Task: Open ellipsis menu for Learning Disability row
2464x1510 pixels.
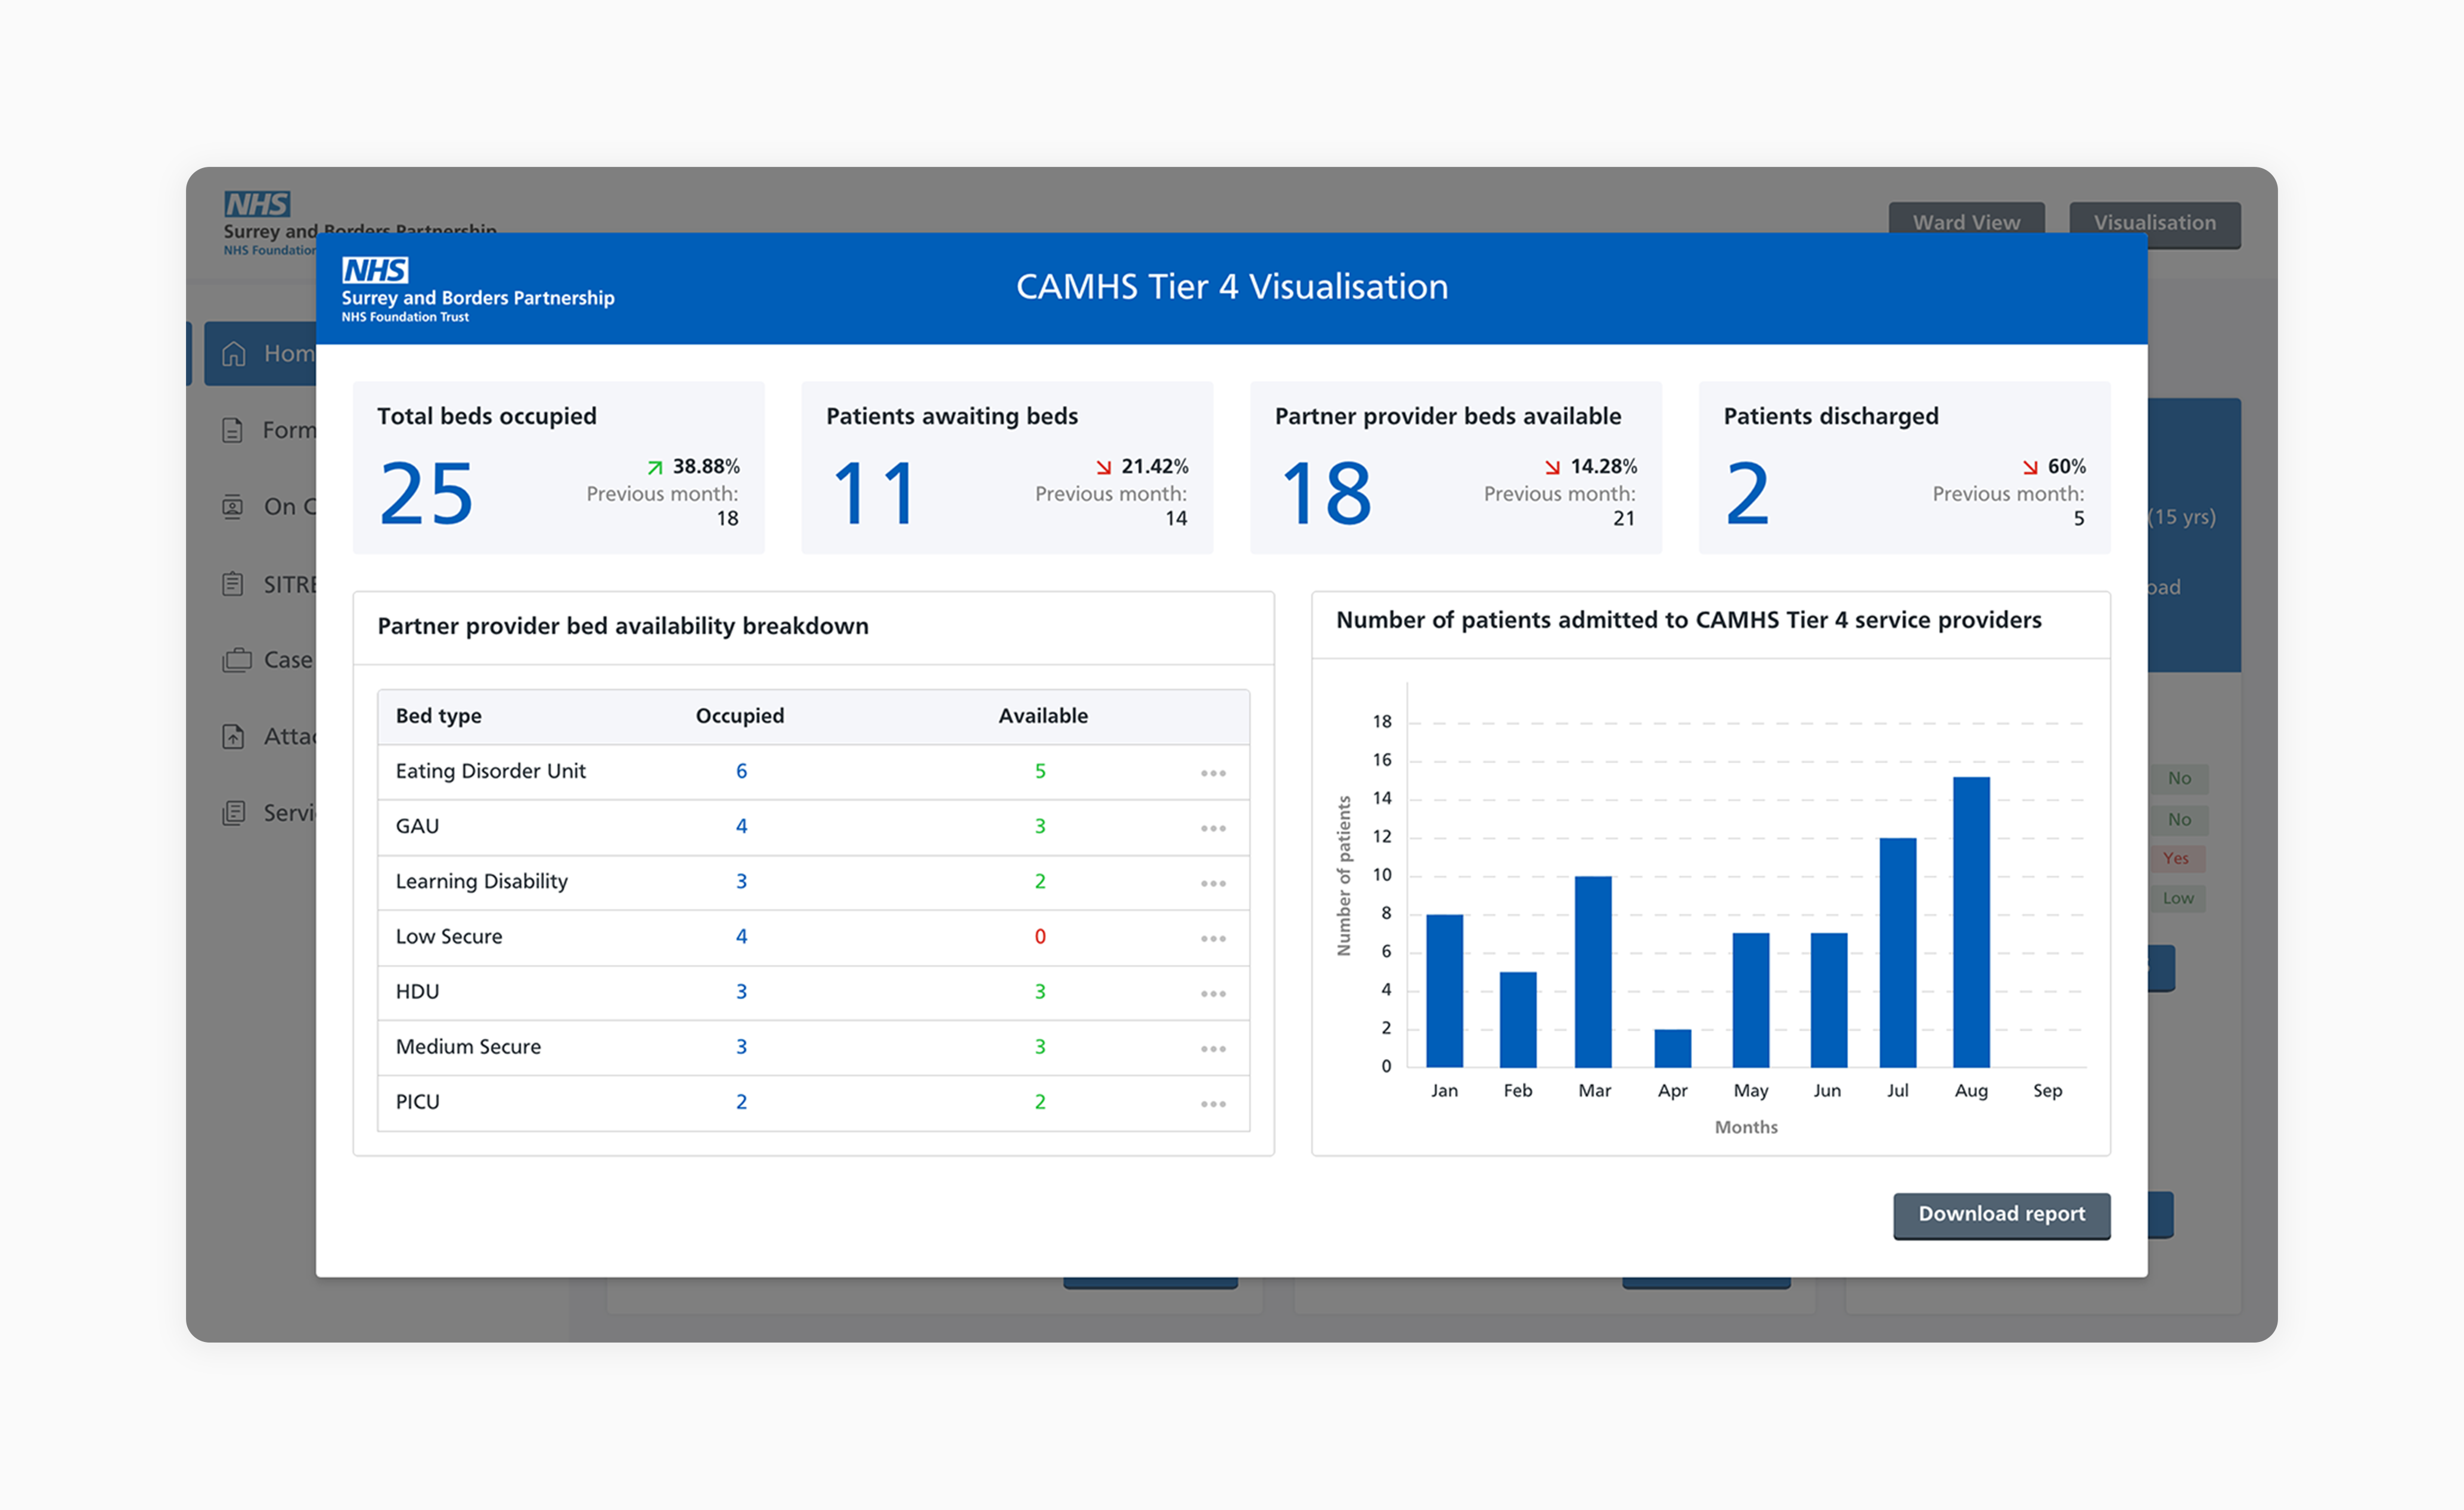Action: (x=1212, y=883)
